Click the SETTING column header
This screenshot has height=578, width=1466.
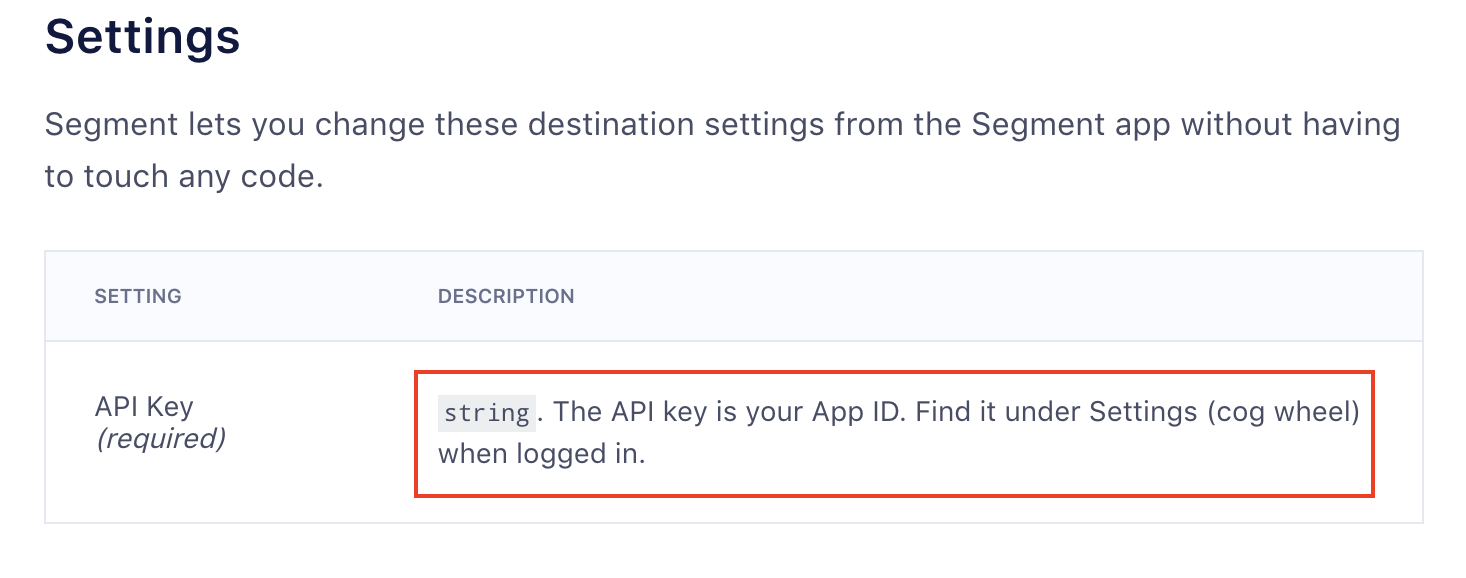138,296
